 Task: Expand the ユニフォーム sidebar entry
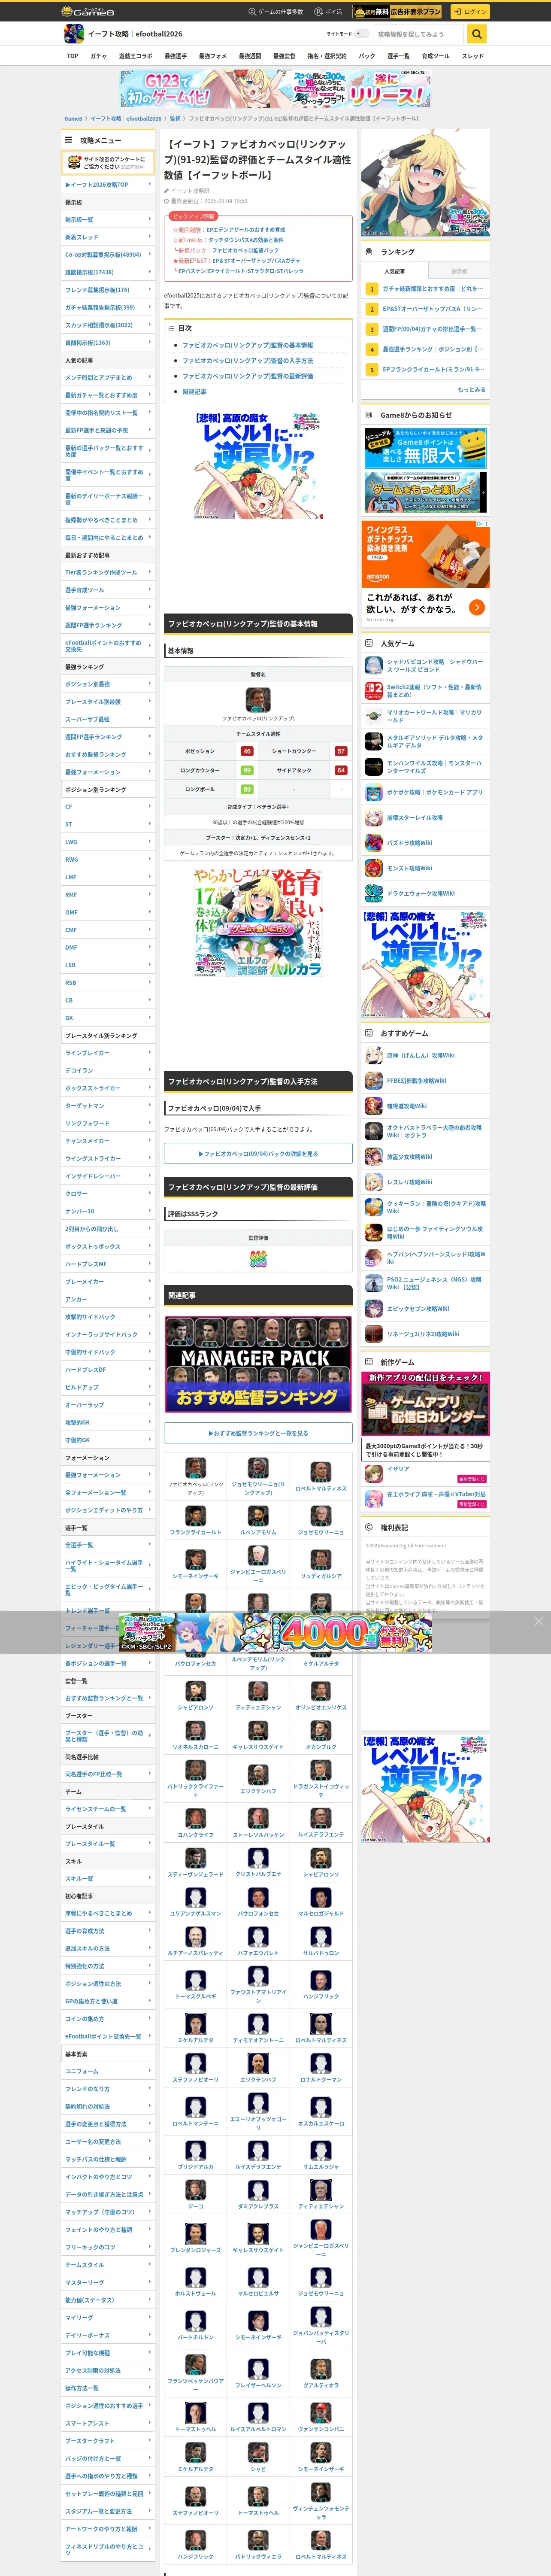pos(108,2071)
